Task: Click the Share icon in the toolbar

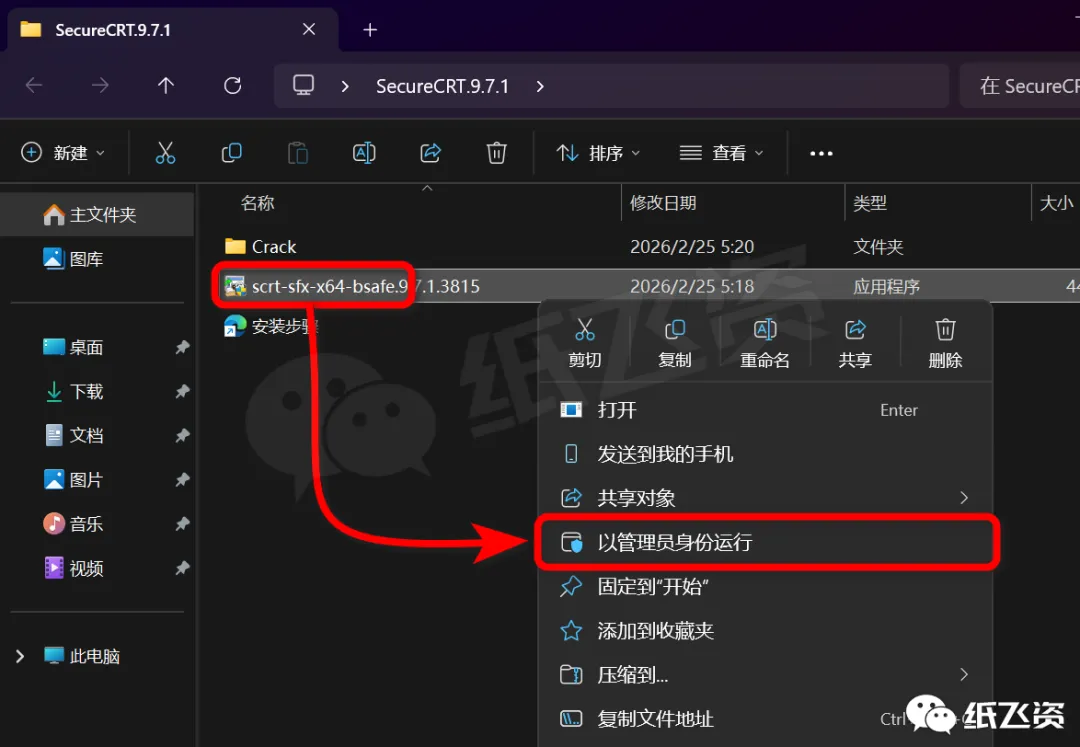Action: [x=430, y=153]
